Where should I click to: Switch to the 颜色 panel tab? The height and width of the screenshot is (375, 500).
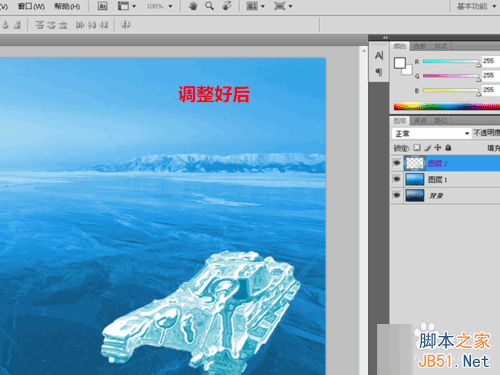(400, 46)
